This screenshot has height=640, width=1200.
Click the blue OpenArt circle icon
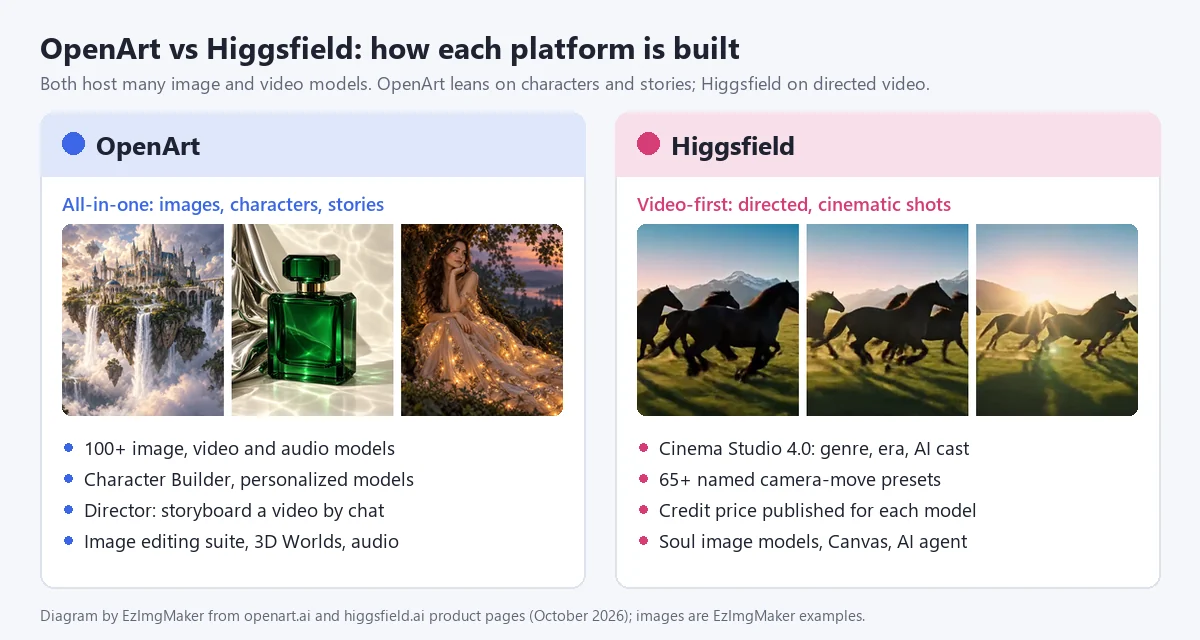(73, 144)
